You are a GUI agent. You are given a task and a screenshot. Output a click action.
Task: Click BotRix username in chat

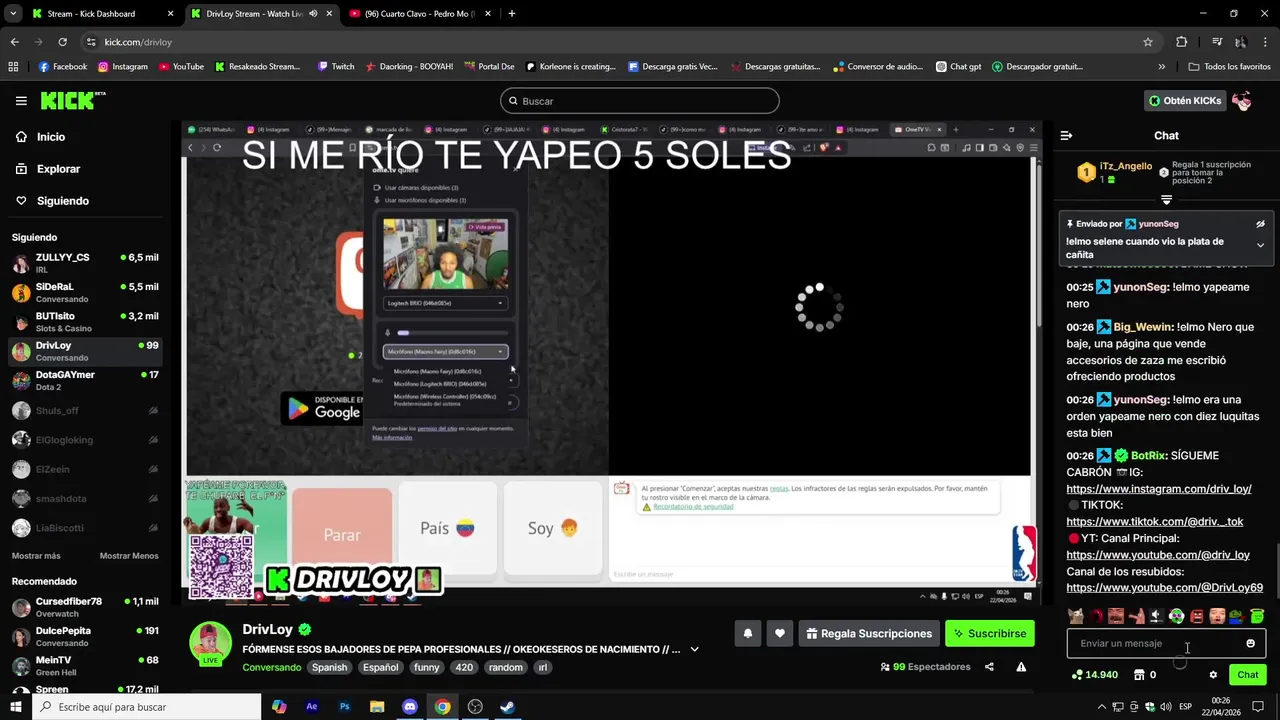[x=1148, y=456]
